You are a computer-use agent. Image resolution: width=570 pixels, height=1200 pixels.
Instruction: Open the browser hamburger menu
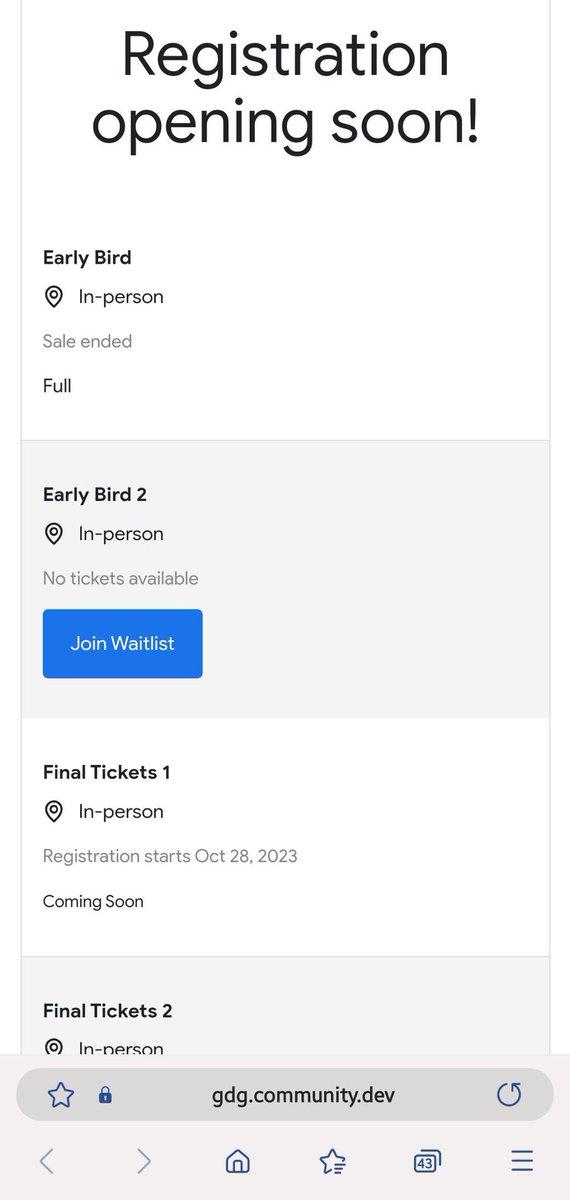[522, 1160]
